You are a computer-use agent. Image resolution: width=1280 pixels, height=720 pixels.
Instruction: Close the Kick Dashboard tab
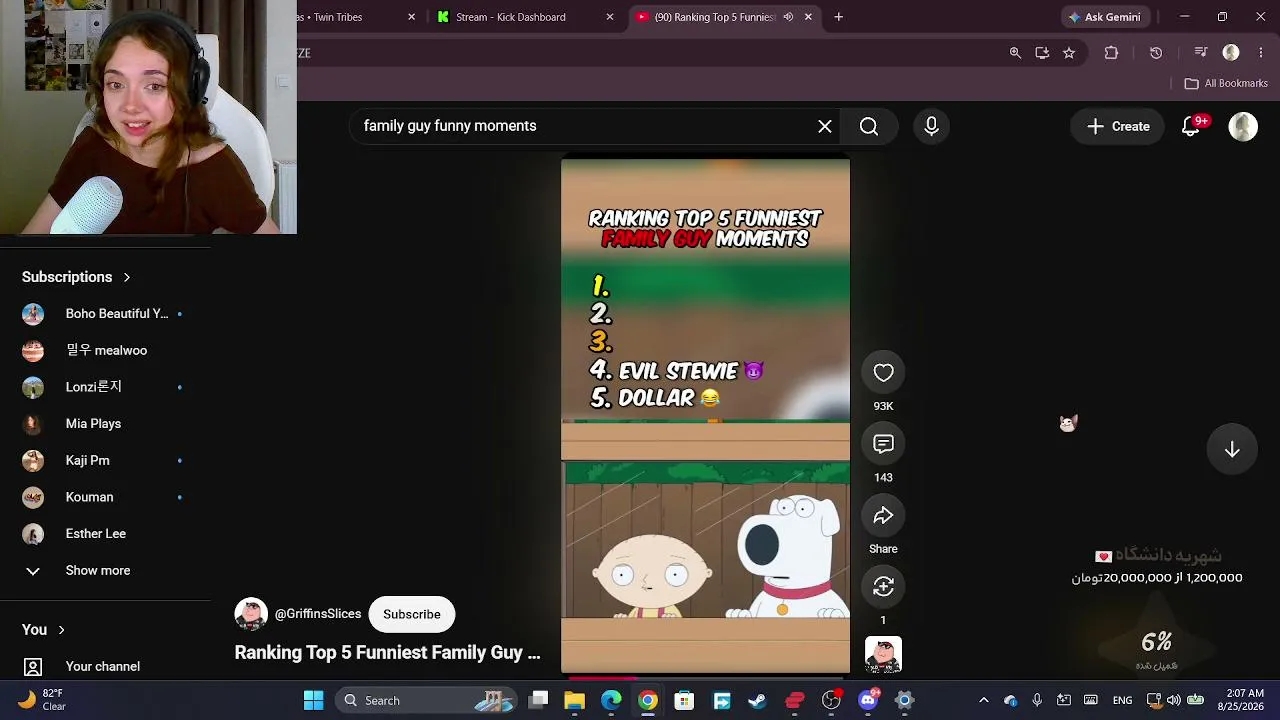[610, 17]
